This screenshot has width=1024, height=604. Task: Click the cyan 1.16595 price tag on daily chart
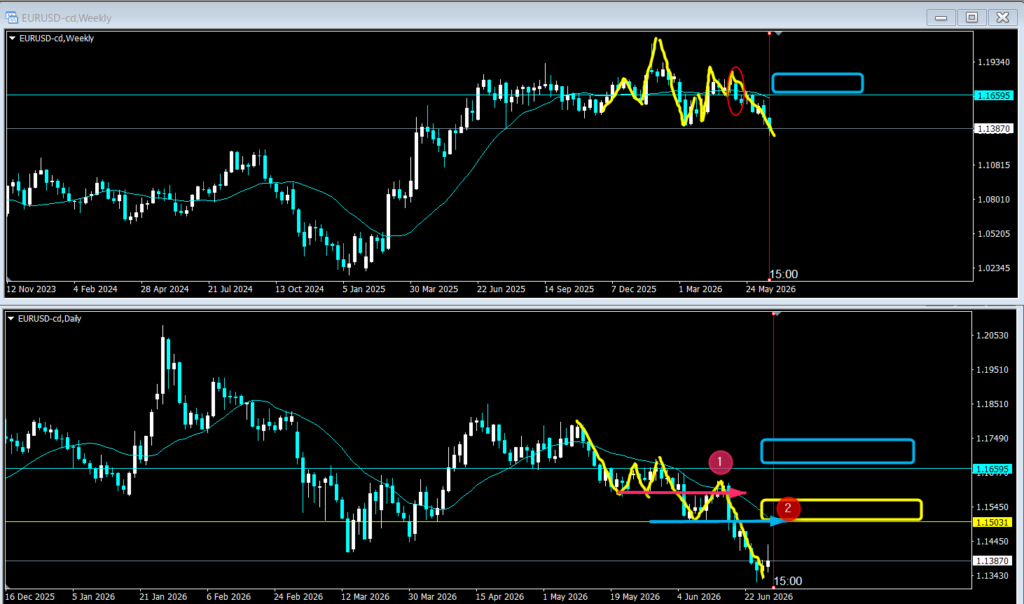[992, 469]
